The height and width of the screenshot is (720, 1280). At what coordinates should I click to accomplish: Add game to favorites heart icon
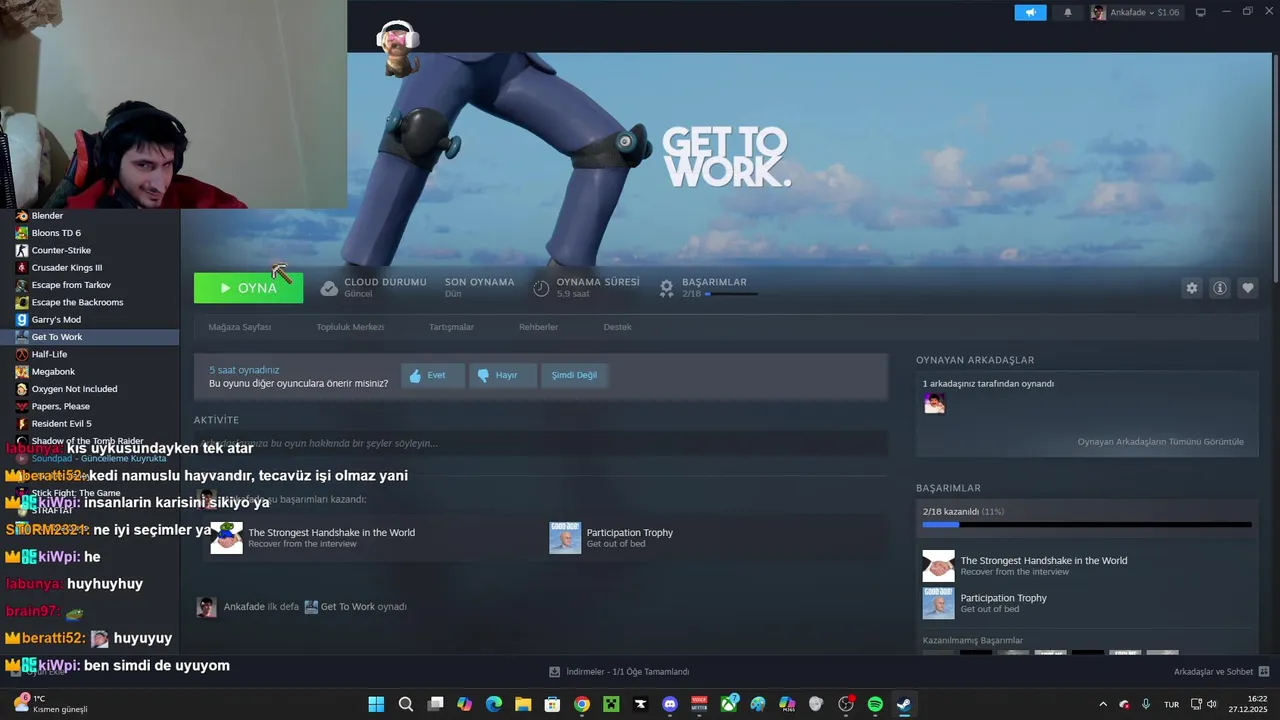click(1248, 288)
